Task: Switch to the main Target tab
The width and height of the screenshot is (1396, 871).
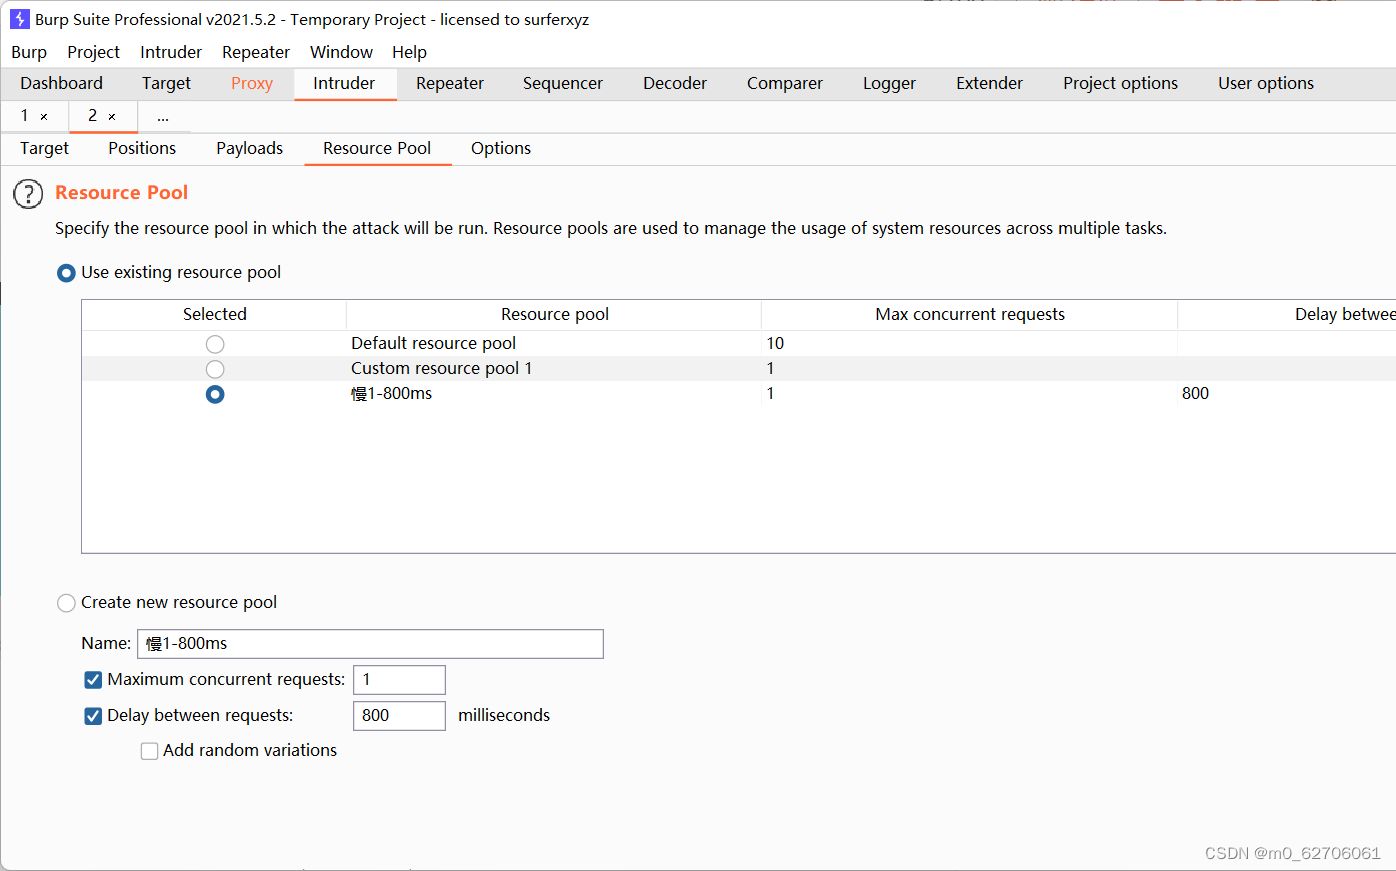Action: tap(166, 83)
